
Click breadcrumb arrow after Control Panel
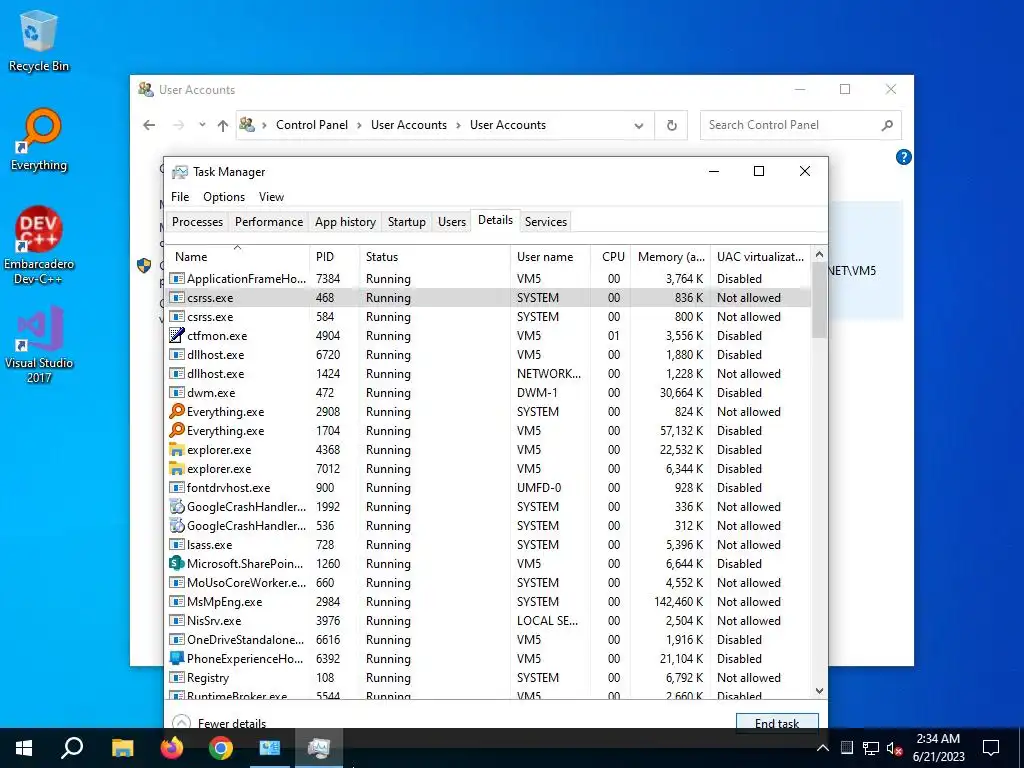[359, 125]
